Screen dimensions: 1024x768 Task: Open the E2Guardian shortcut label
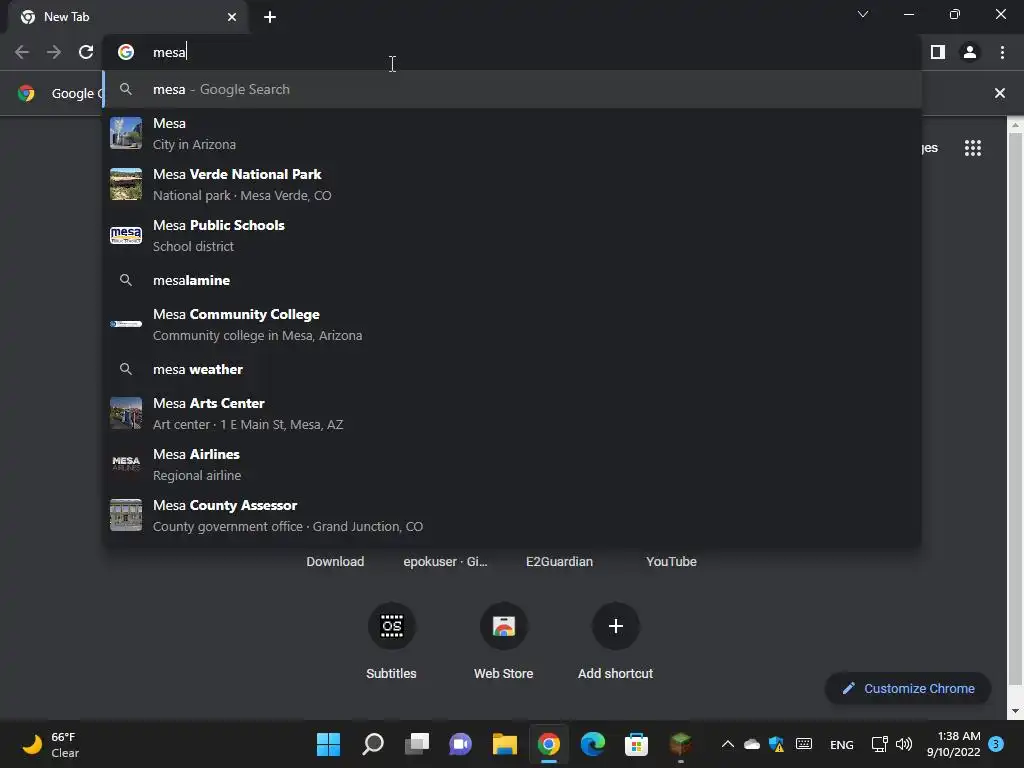[560, 562]
